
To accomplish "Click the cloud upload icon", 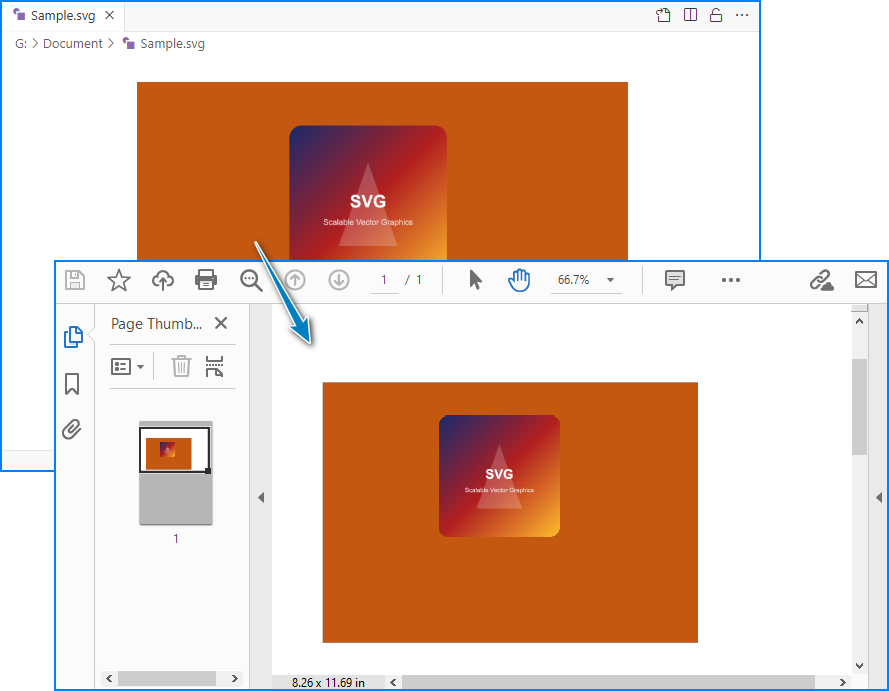I will (163, 280).
